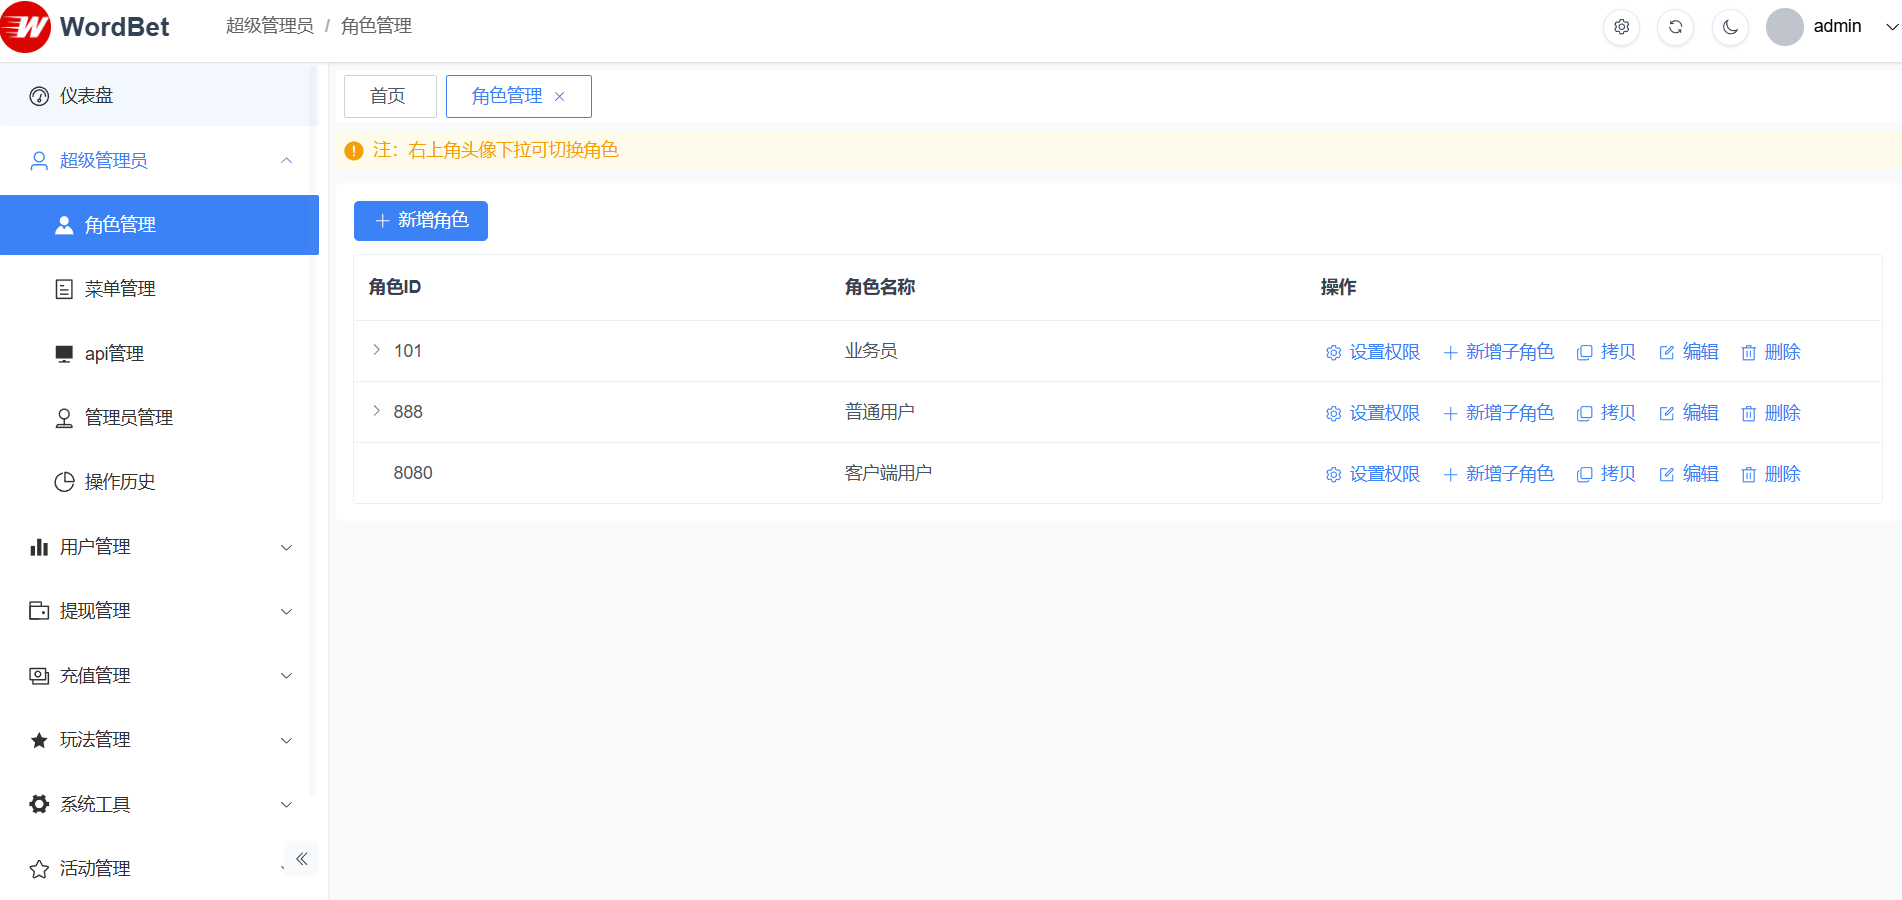Open 设置权限 for 业务员 role

click(1373, 352)
